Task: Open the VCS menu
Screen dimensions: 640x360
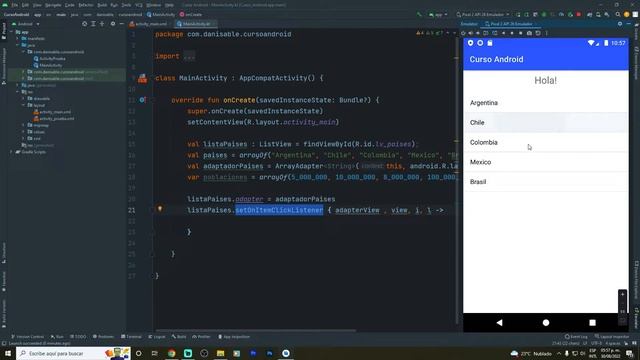Action: tap(139, 5)
